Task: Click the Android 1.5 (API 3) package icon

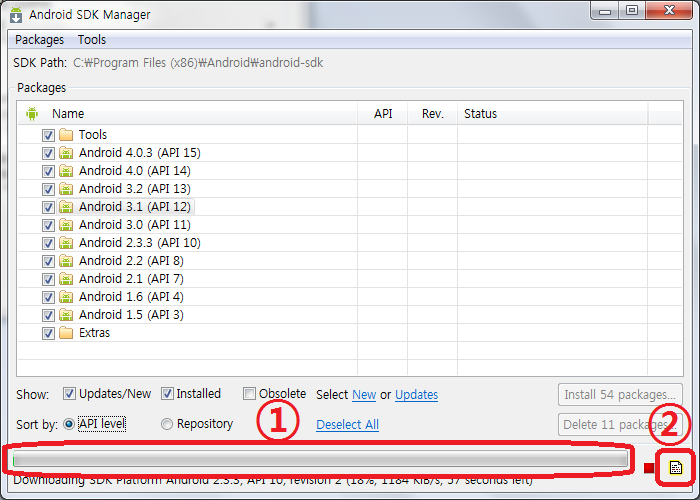Action: tap(66, 315)
